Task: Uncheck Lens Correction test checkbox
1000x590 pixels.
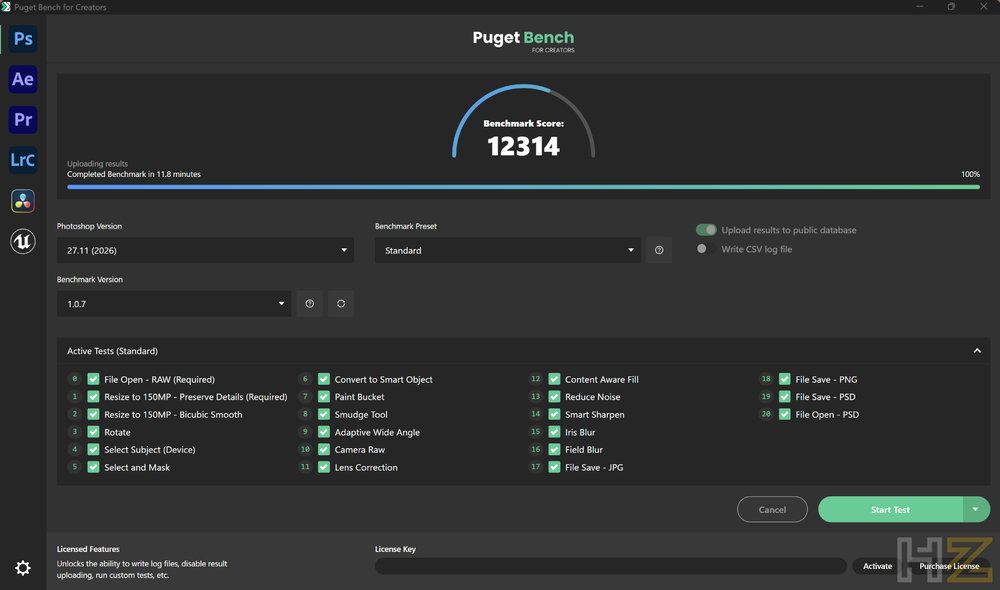Action: (324, 467)
